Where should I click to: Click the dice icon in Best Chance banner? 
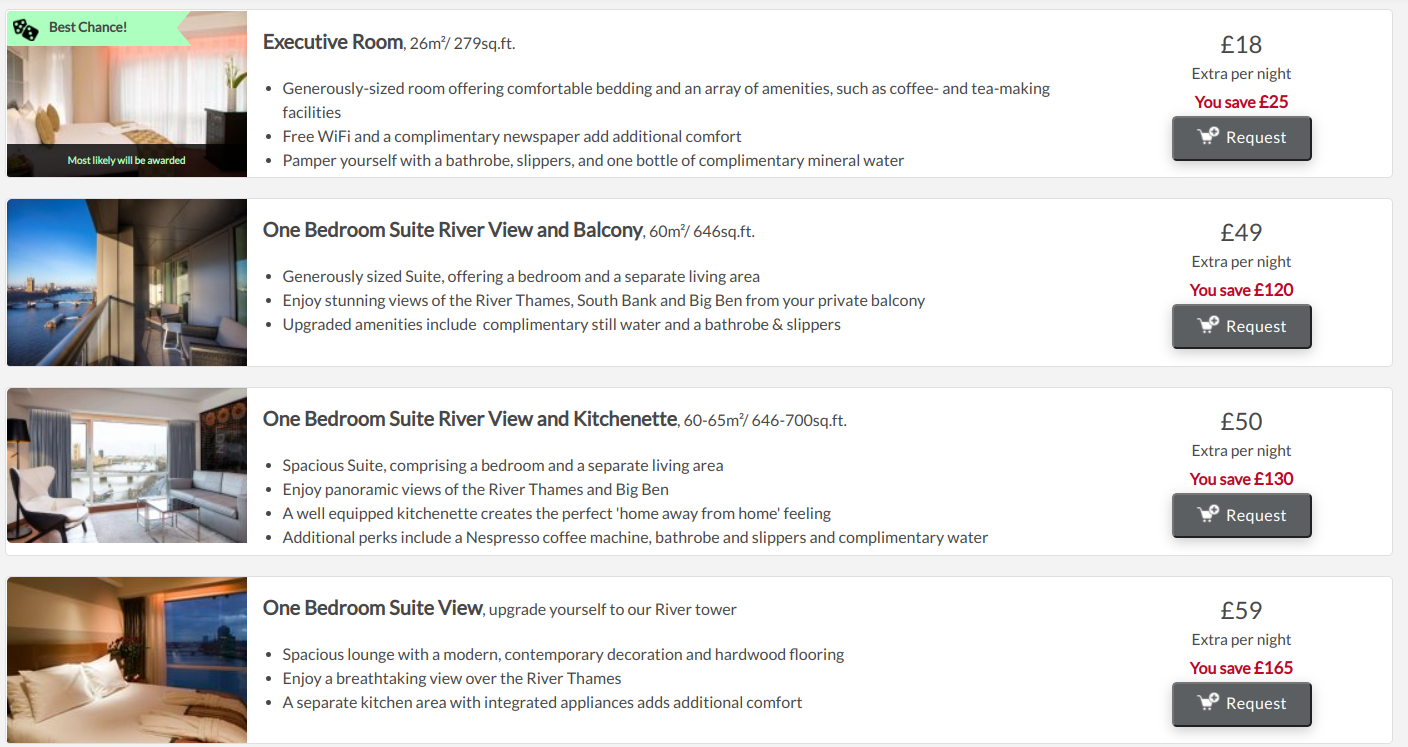tap(26, 28)
